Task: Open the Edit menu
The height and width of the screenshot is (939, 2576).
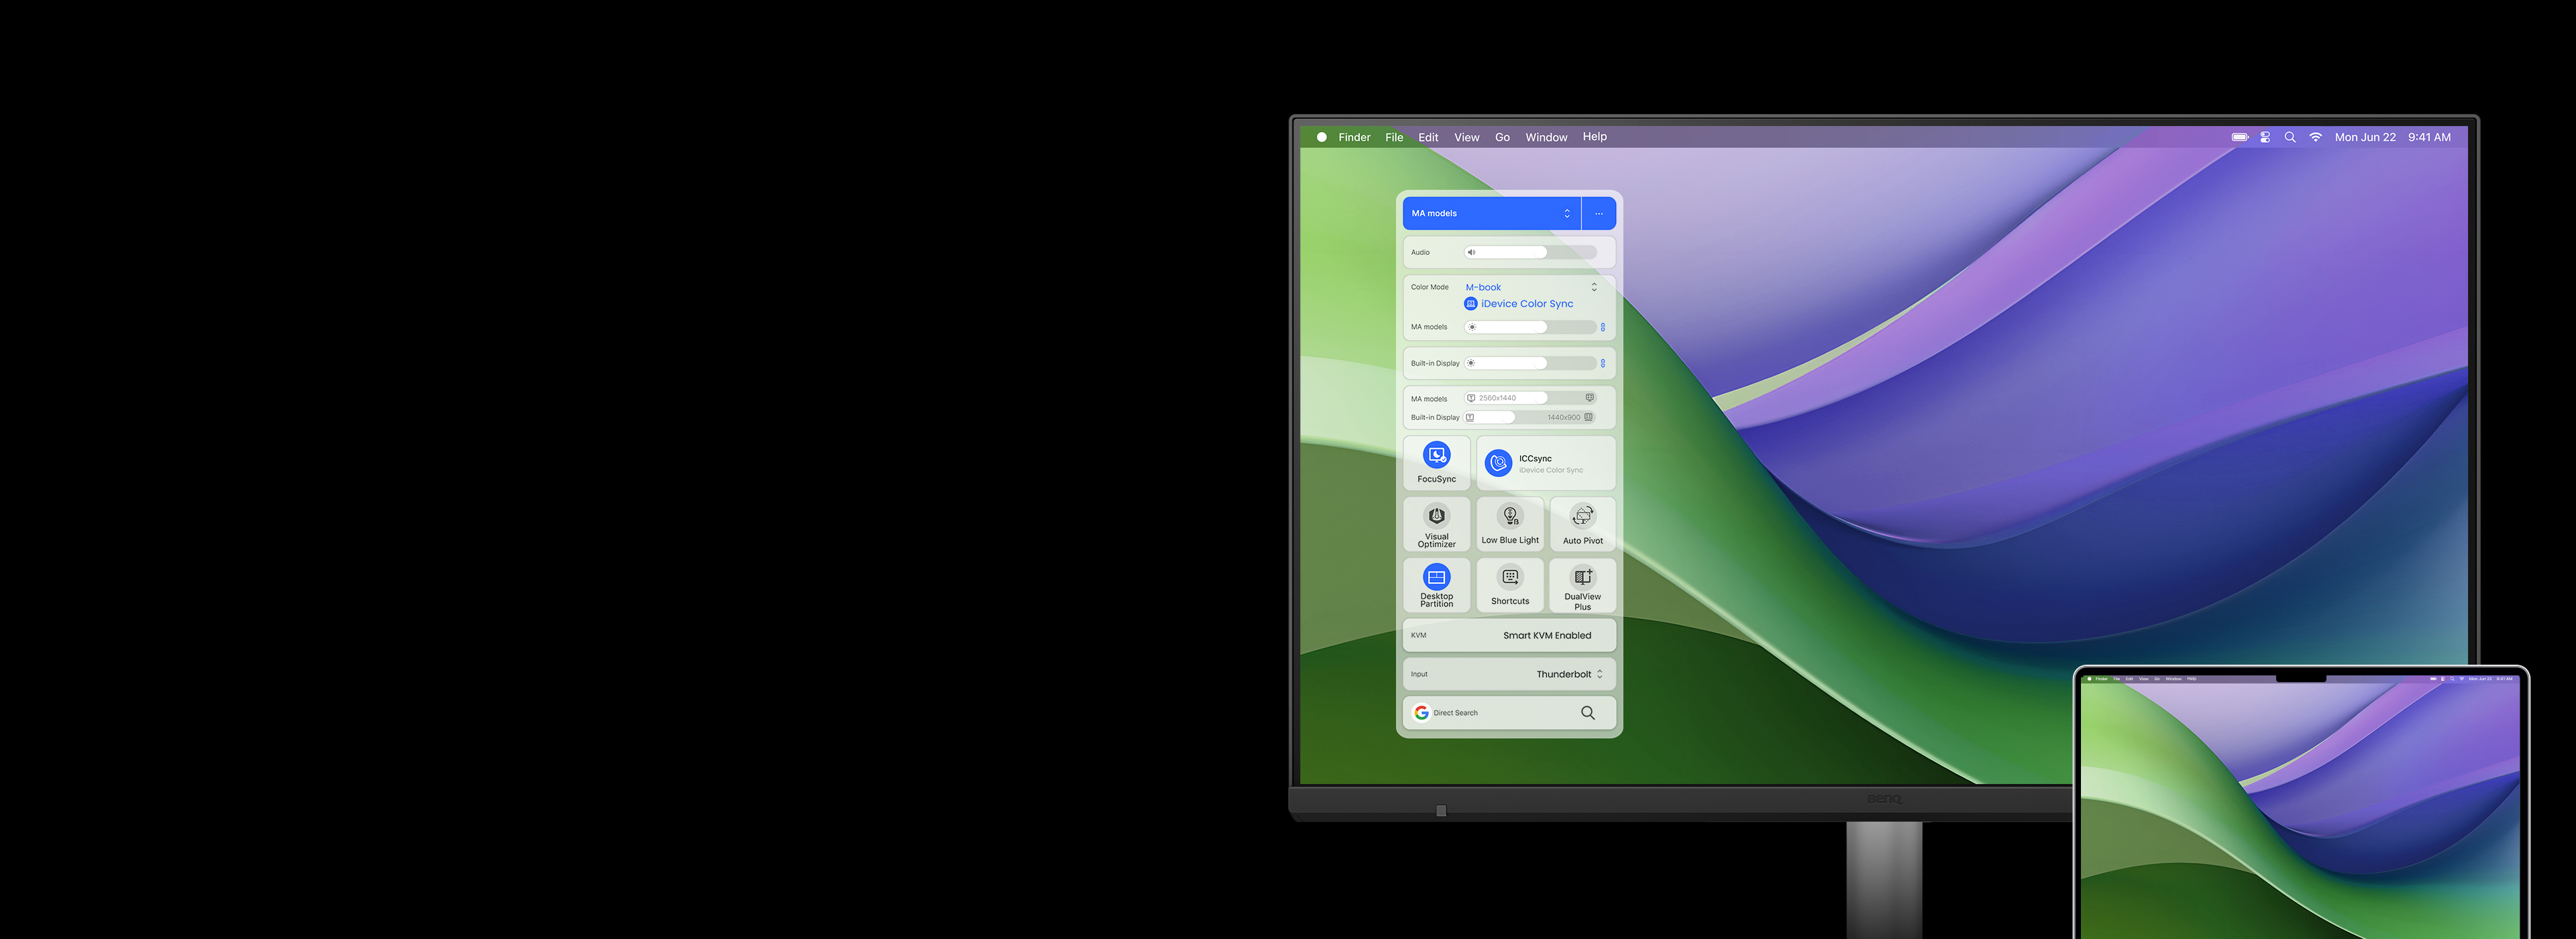Action: point(1428,137)
